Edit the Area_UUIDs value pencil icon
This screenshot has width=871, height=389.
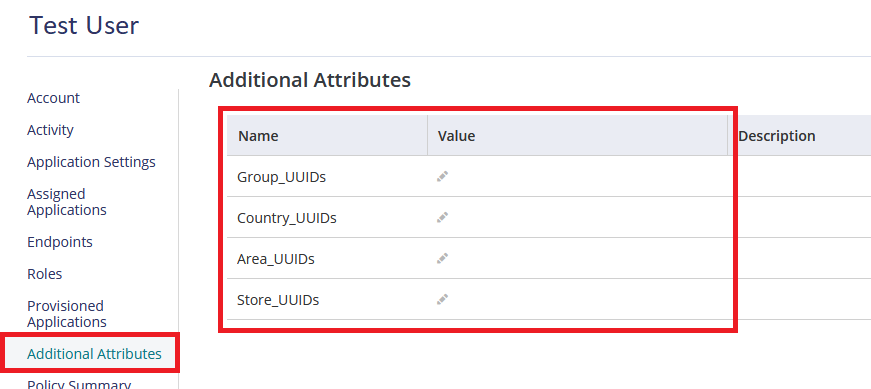[x=442, y=259]
